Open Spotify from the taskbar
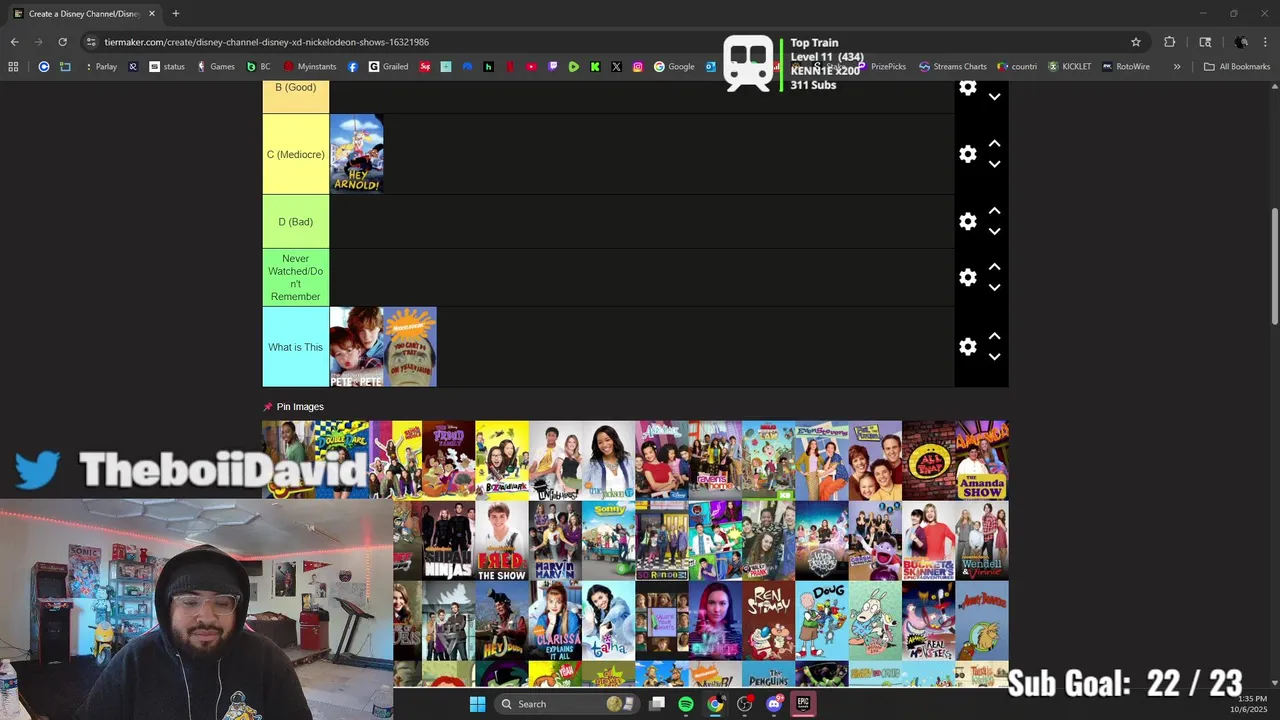This screenshot has width=1280, height=720. click(x=685, y=704)
